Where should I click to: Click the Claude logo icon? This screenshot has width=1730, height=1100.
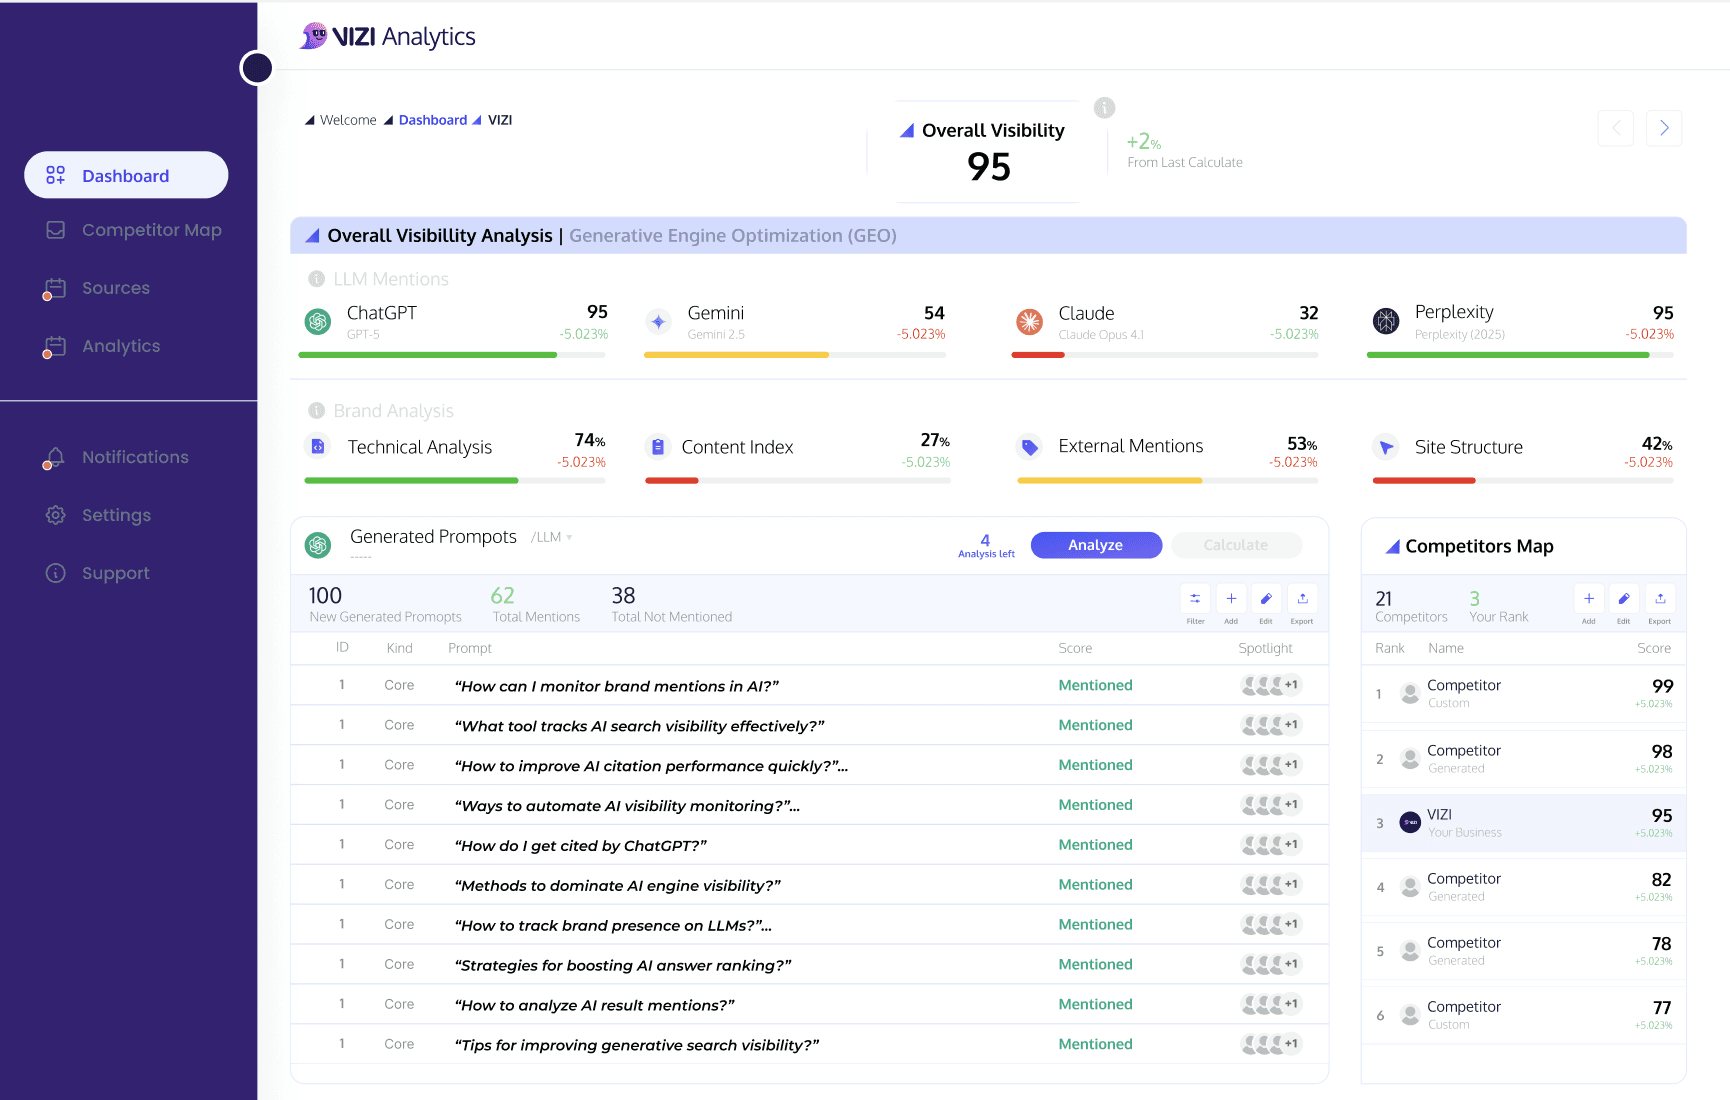(x=1029, y=321)
